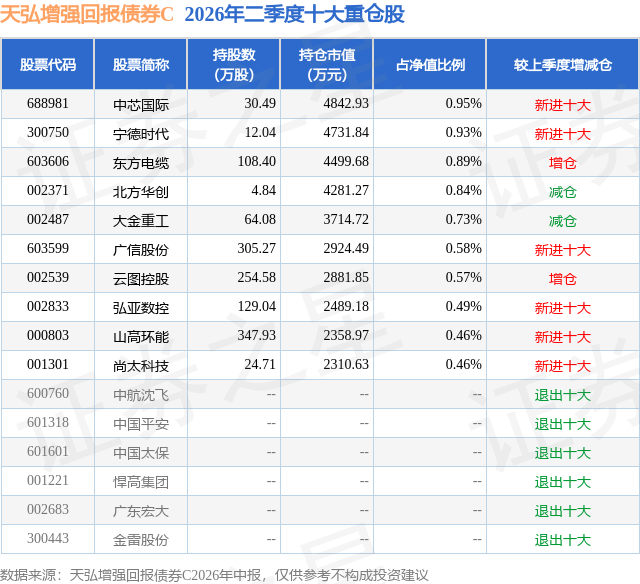Click the 增仓 label for 云图控股
The width and height of the screenshot is (640, 584).
[x=562, y=278]
